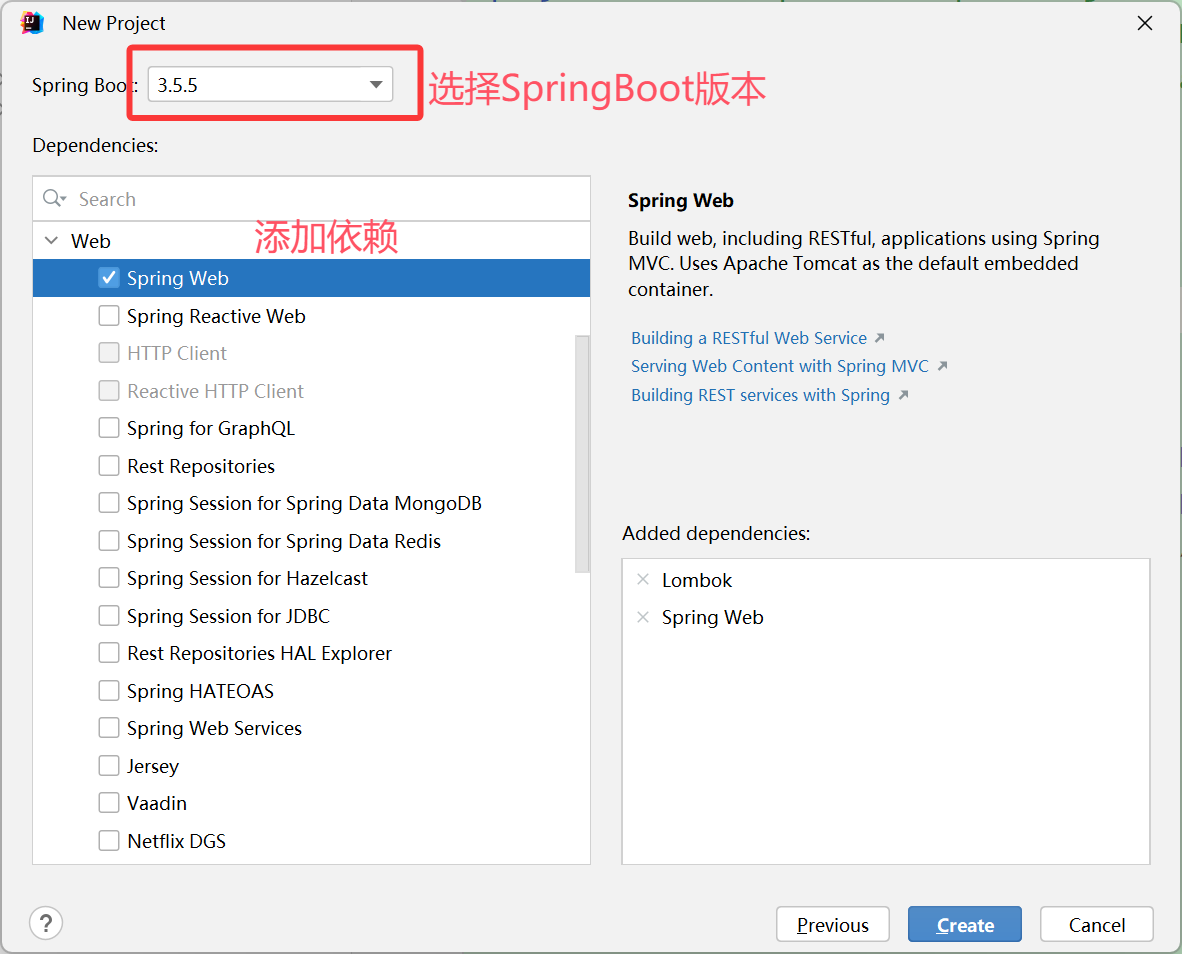This screenshot has height=954, width=1182.
Task: Go back with the Previous button
Action: 833,925
